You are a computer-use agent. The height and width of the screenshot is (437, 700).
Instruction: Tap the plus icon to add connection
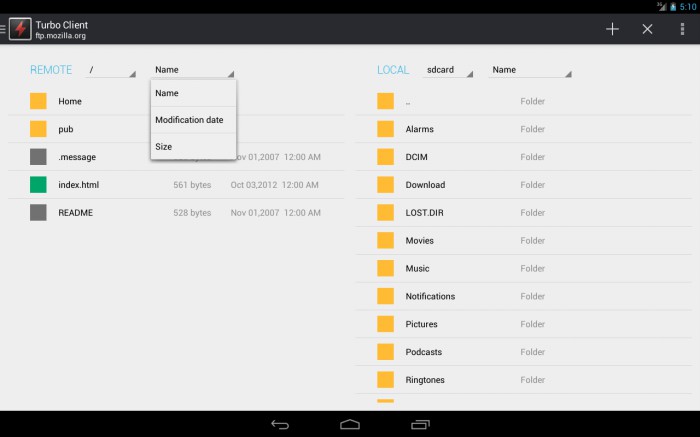[612, 29]
